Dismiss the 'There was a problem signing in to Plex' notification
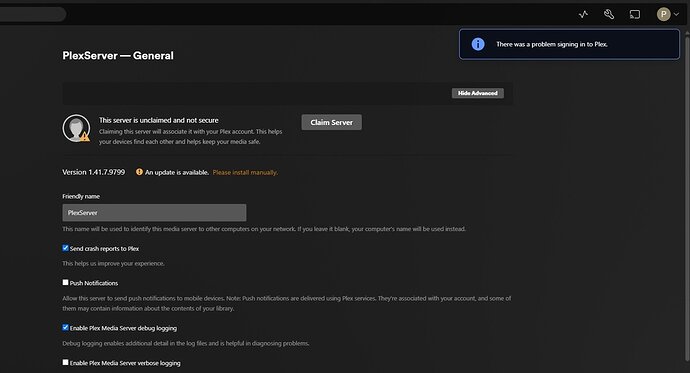The image size is (690, 373). pyautogui.click(x=569, y=44)
